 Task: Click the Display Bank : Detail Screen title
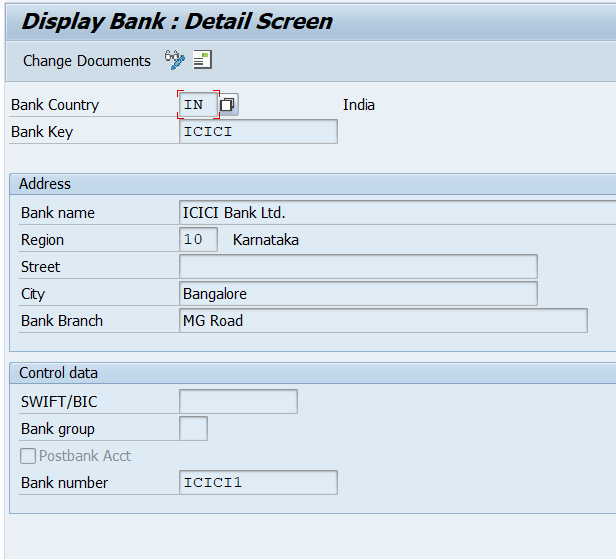pos(177,21)
